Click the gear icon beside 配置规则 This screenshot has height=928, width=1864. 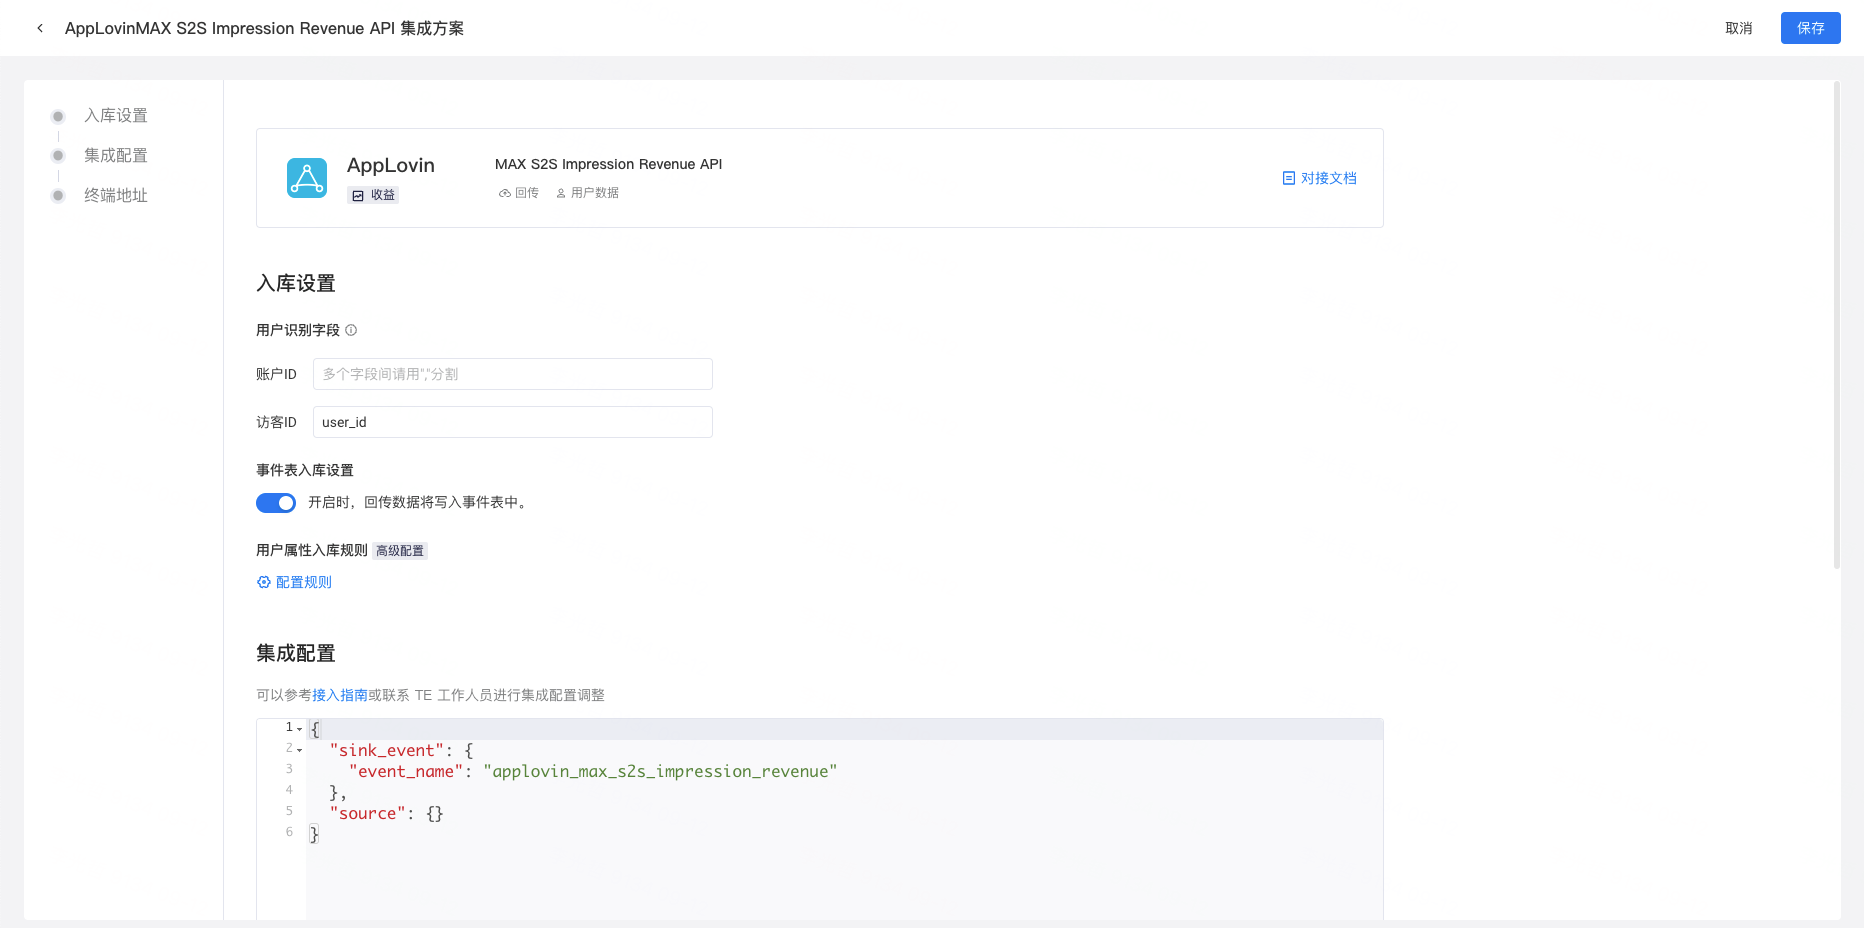point(264,582)
